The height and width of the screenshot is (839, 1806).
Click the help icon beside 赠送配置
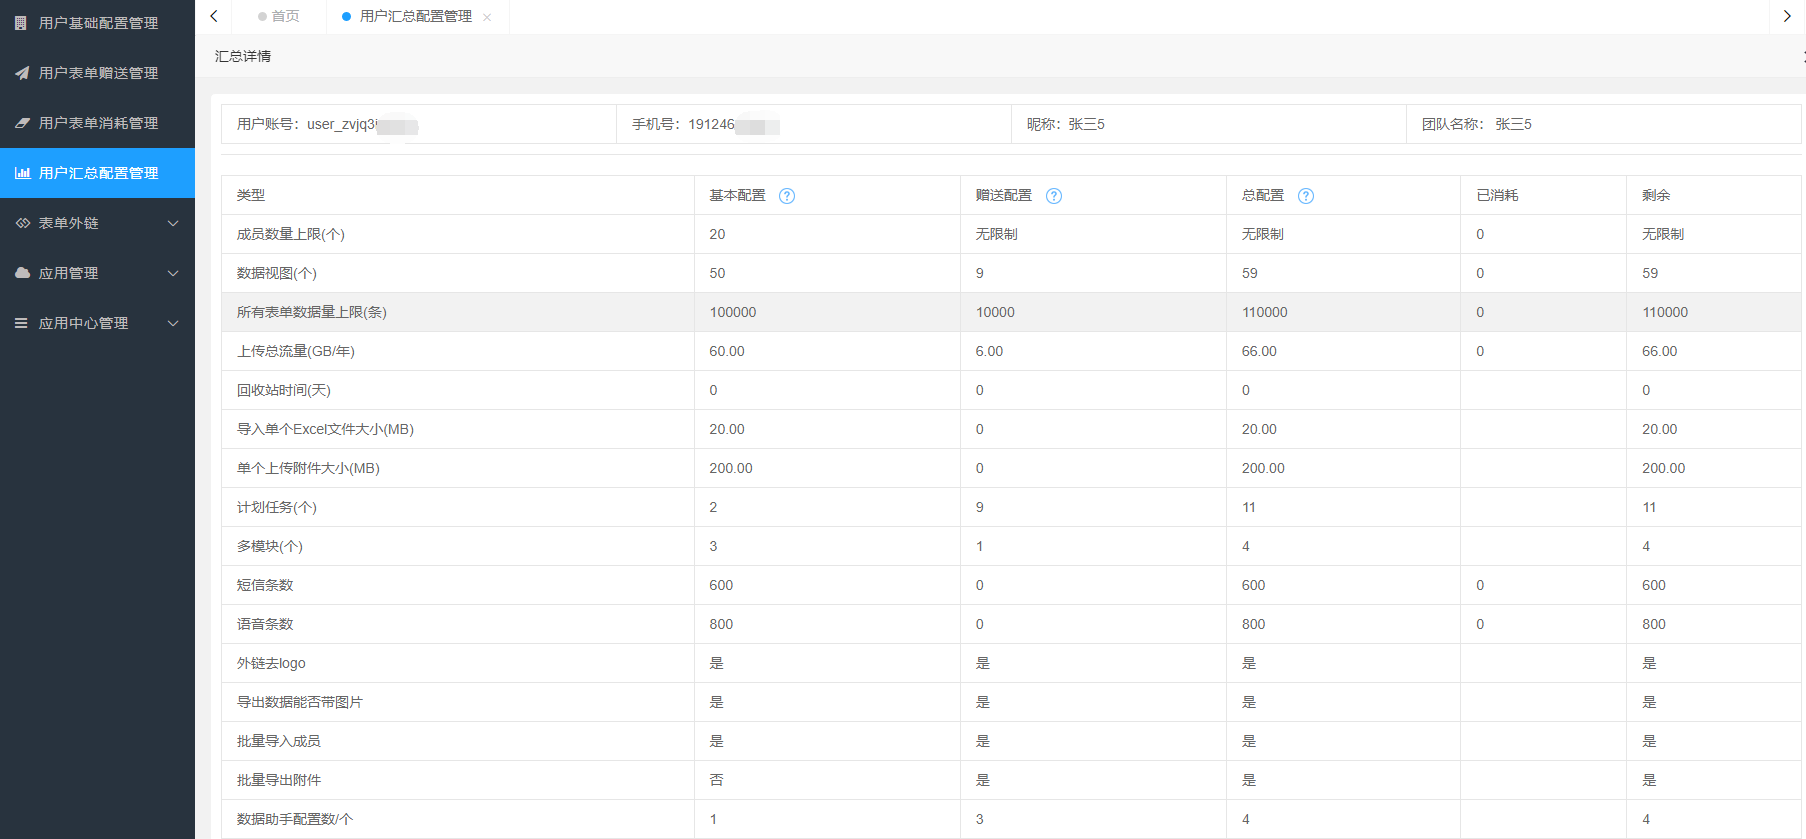click(x=1054, y=196)
